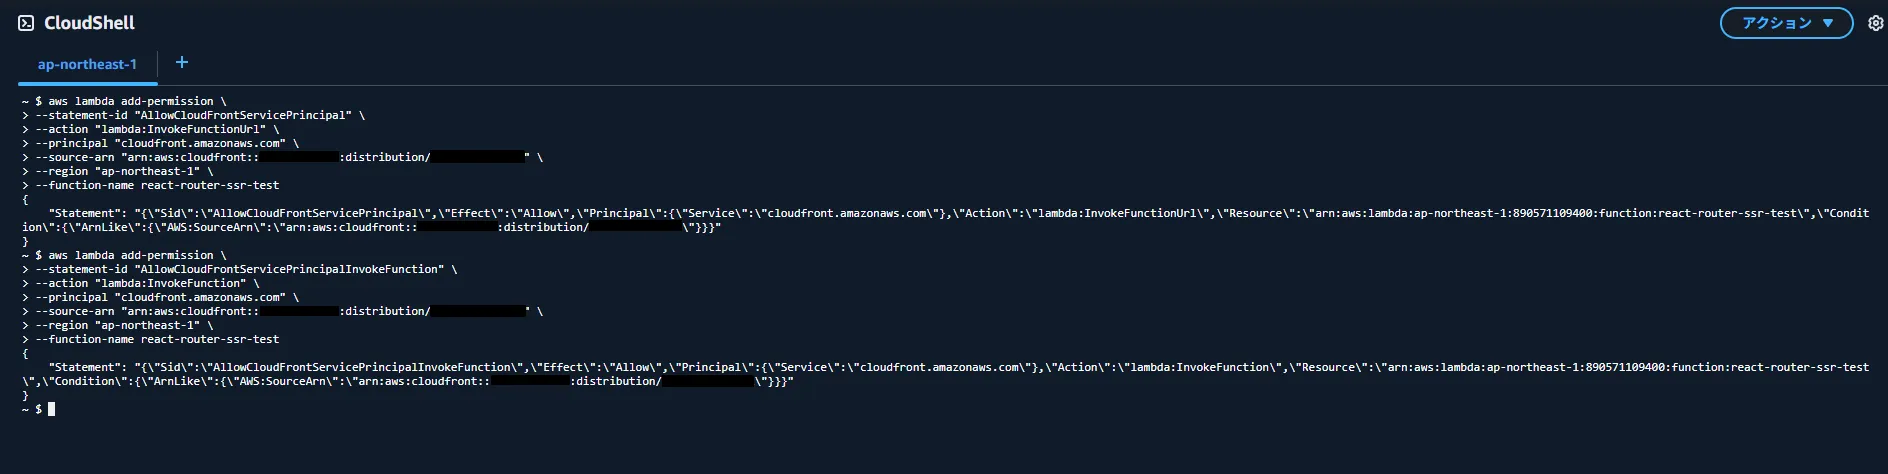Screen dimensions: 1888x474
Task: Click the CloudShell title text
Action: point(89,23)
